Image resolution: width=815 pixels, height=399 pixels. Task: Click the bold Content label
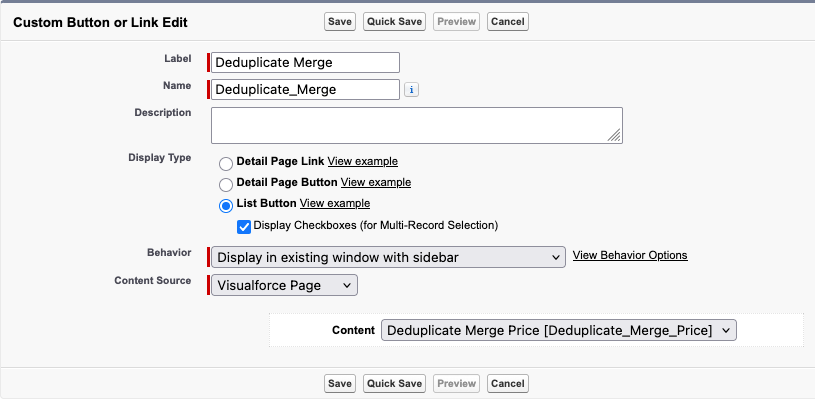click(x=353, y=330)
